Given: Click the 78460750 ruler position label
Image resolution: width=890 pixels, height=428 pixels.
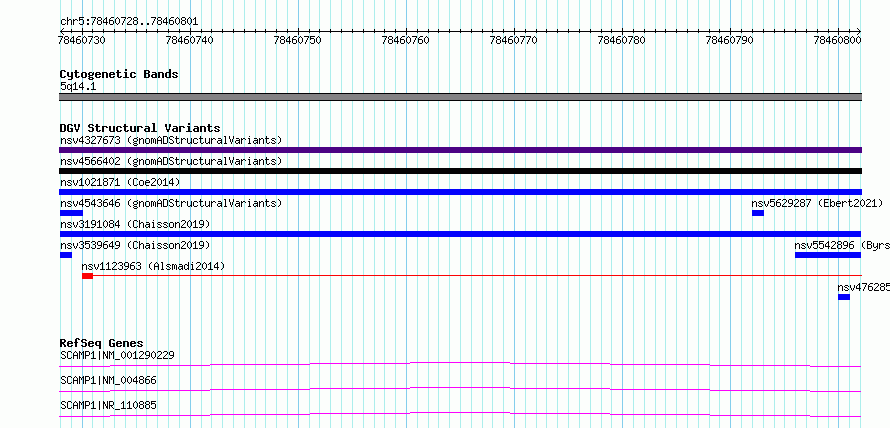Looking at the screenshot, I should pos(298,40).
